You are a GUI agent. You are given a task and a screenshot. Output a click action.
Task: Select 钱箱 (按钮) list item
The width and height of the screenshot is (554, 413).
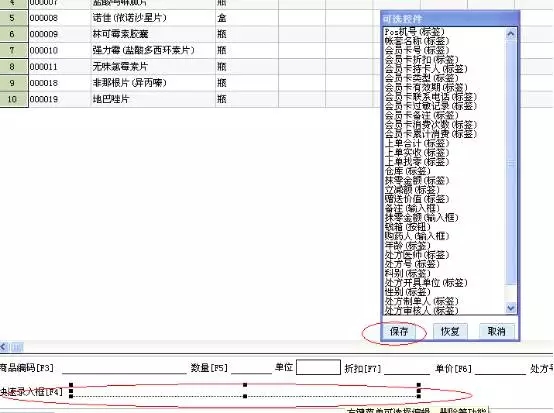(x=407, y=226)
